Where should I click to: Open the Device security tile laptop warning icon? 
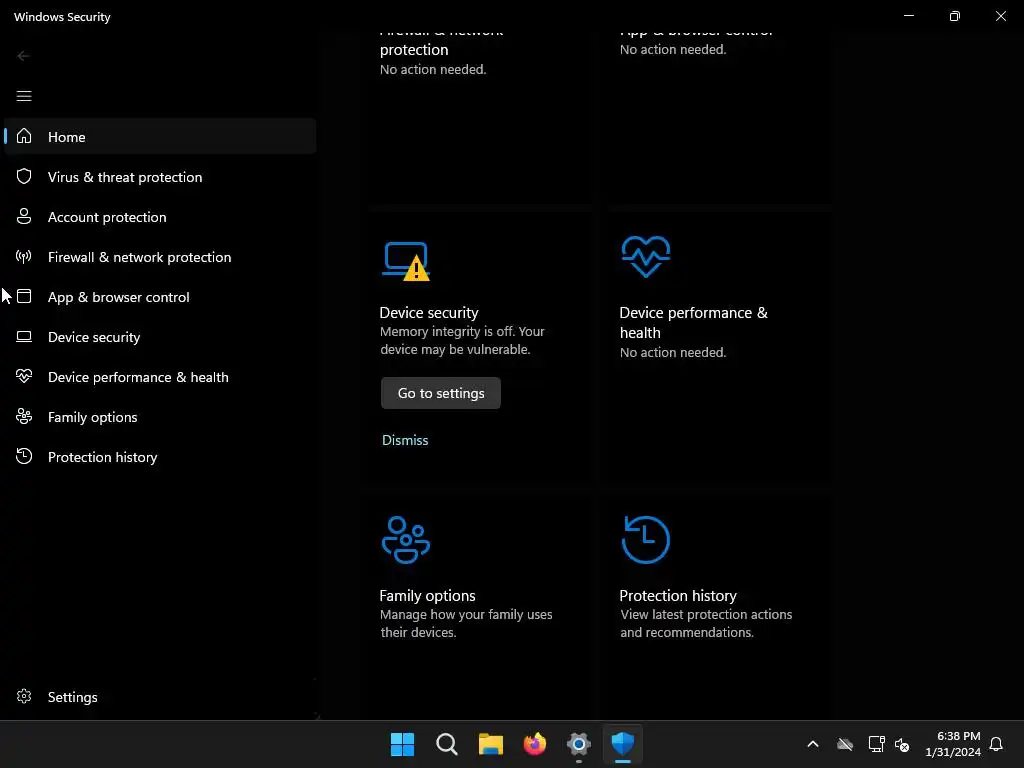tap(406, 261)
